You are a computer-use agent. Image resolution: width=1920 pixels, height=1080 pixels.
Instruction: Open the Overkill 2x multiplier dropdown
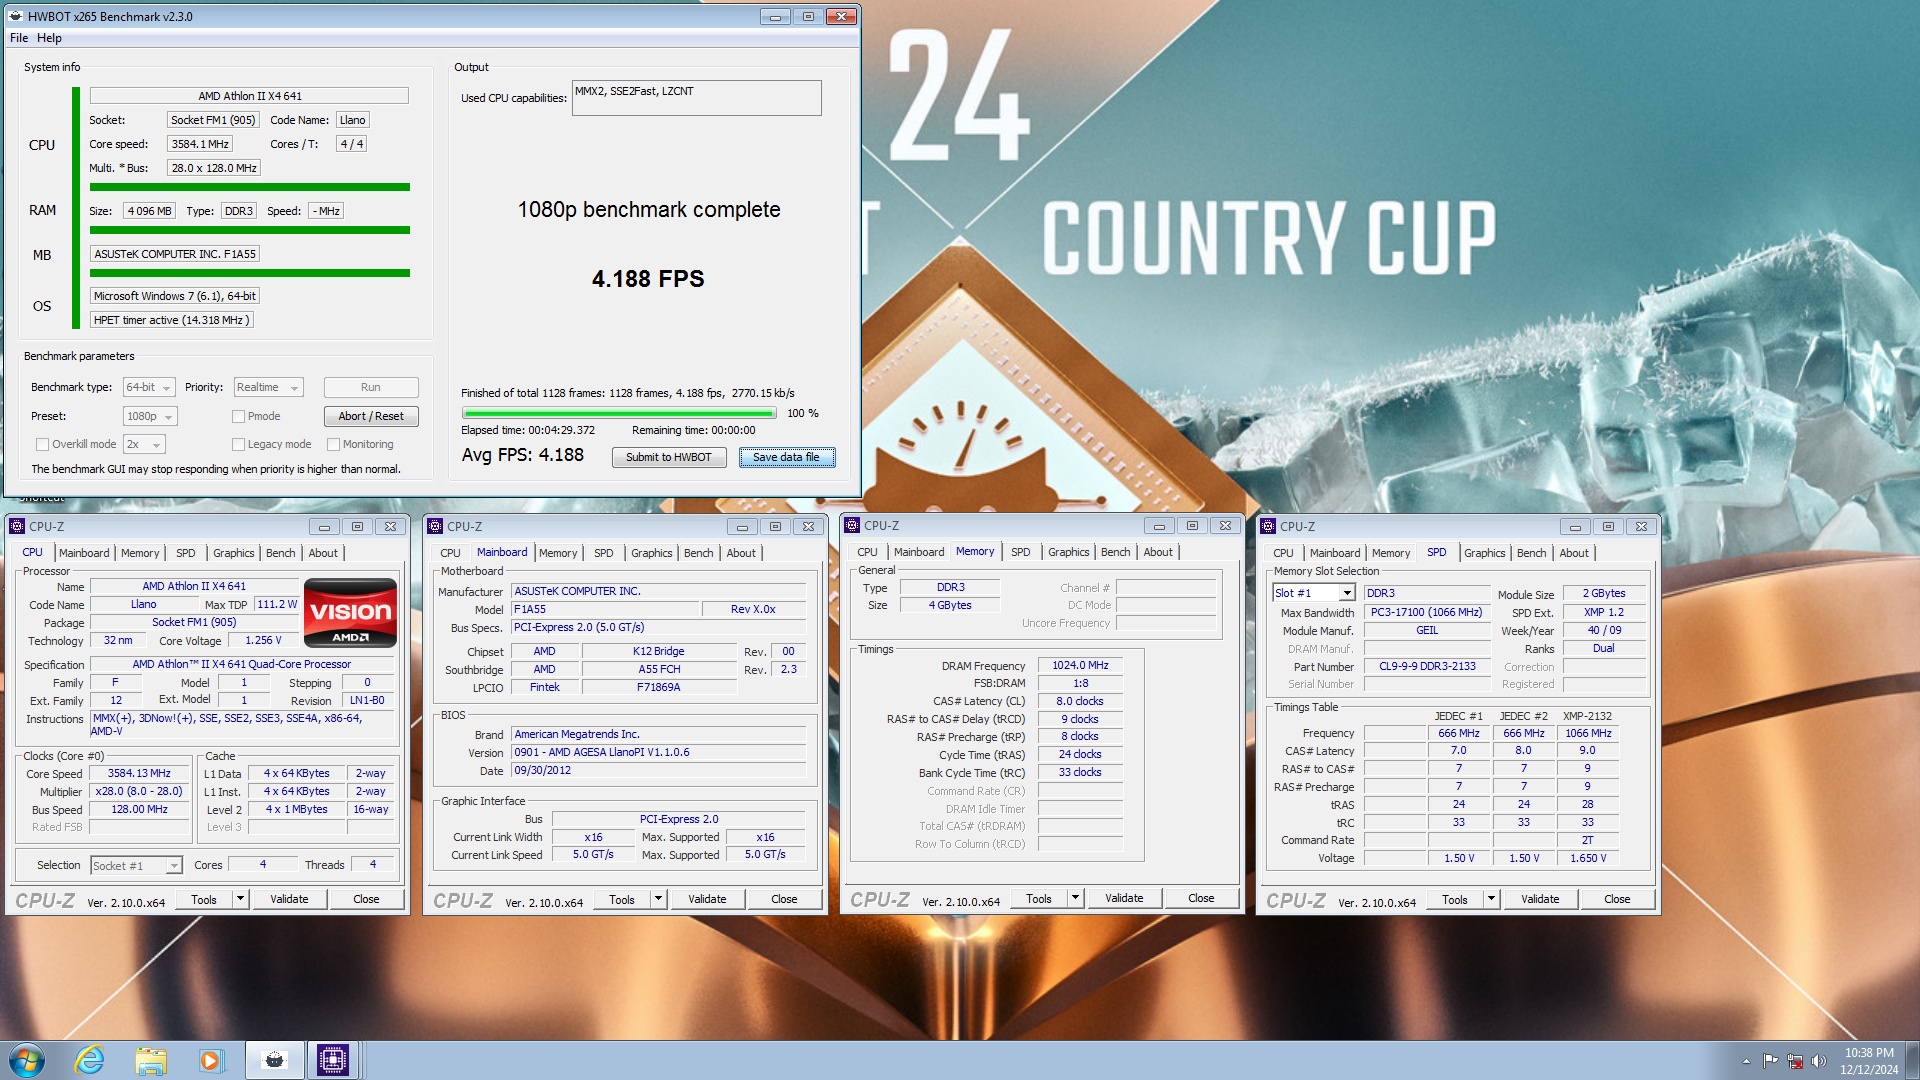pos(144,444)
